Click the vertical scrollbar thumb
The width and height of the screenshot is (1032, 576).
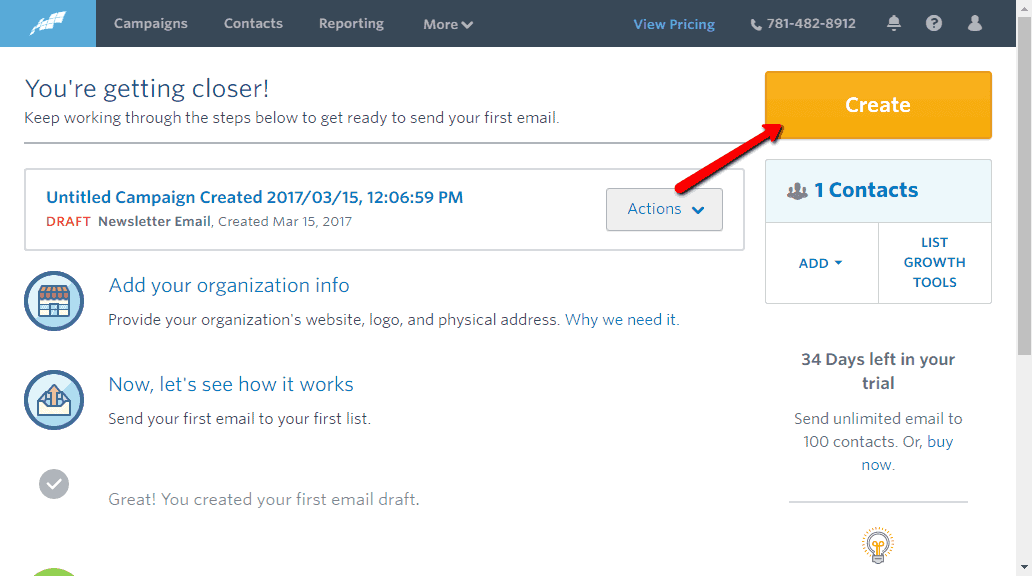pos(1024,187)
